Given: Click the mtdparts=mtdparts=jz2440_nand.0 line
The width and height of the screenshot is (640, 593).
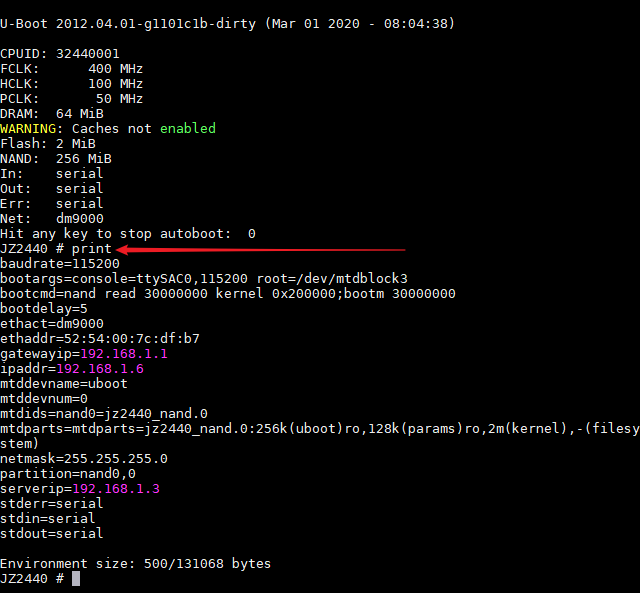Looking at the screenshot, I should (x=320, y=436).
